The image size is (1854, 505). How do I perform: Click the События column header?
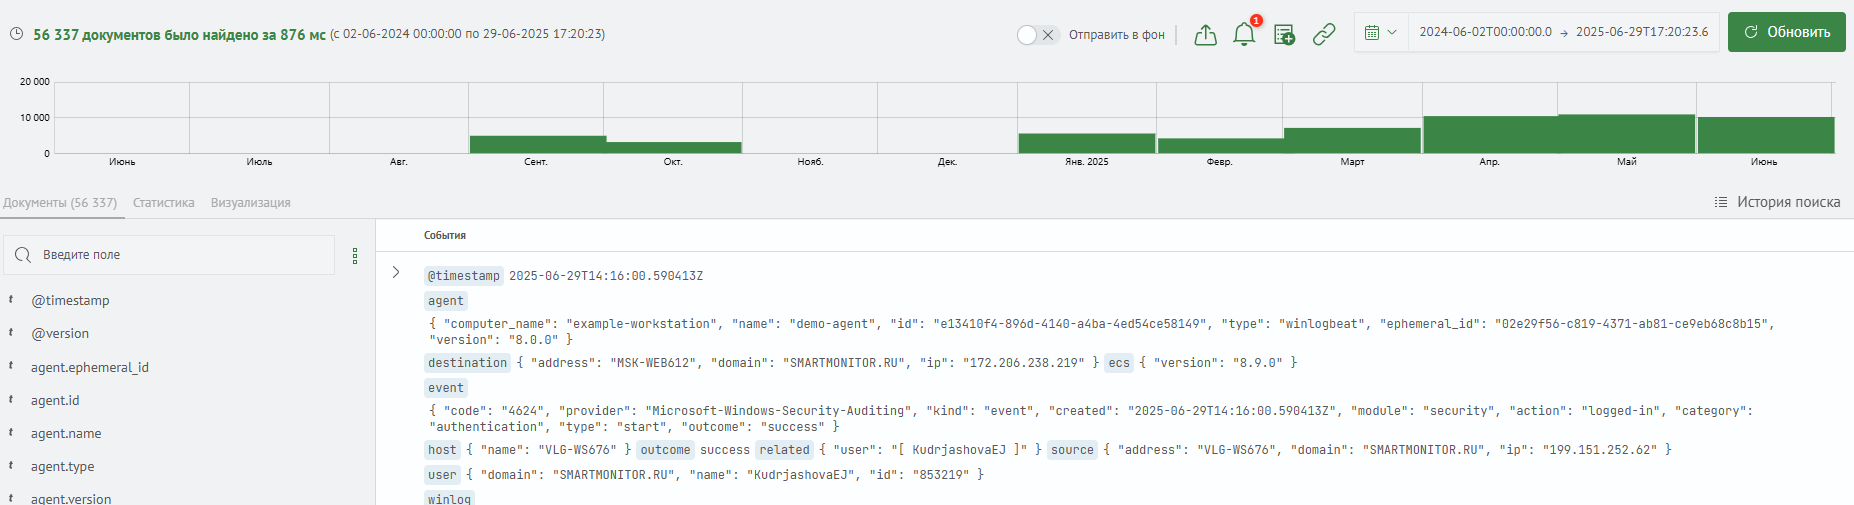pyautogui.click(x=445, y=236)
